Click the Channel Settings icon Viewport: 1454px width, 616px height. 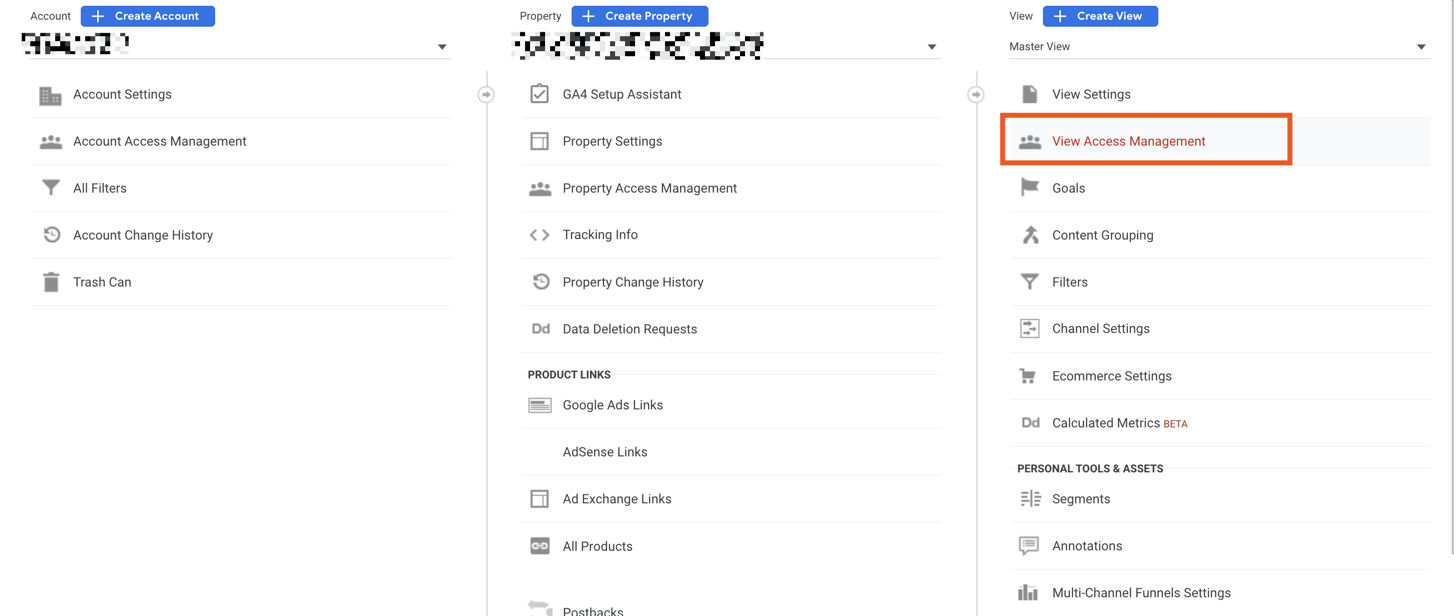(x=1029, y=329)
